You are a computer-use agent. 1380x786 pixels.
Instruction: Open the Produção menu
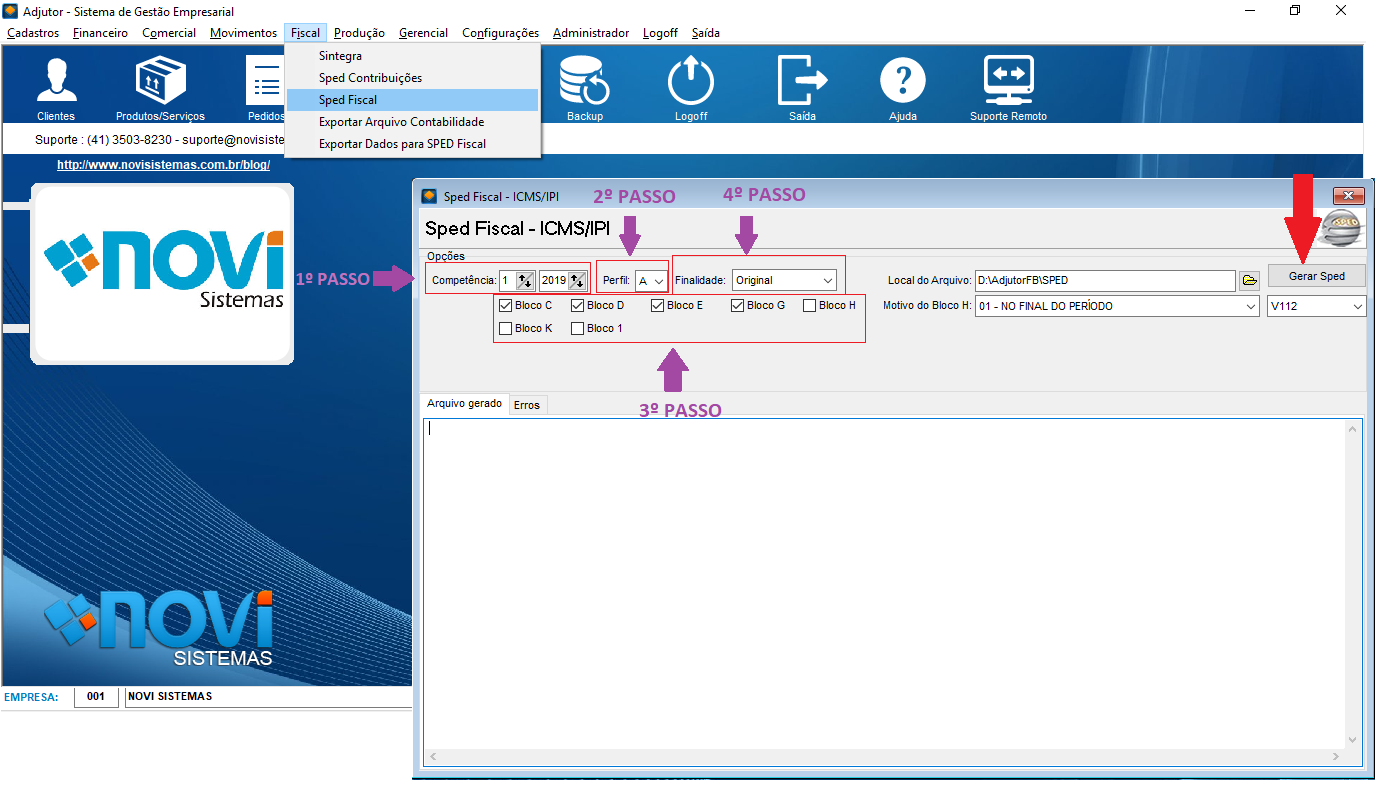pos(359,33)
